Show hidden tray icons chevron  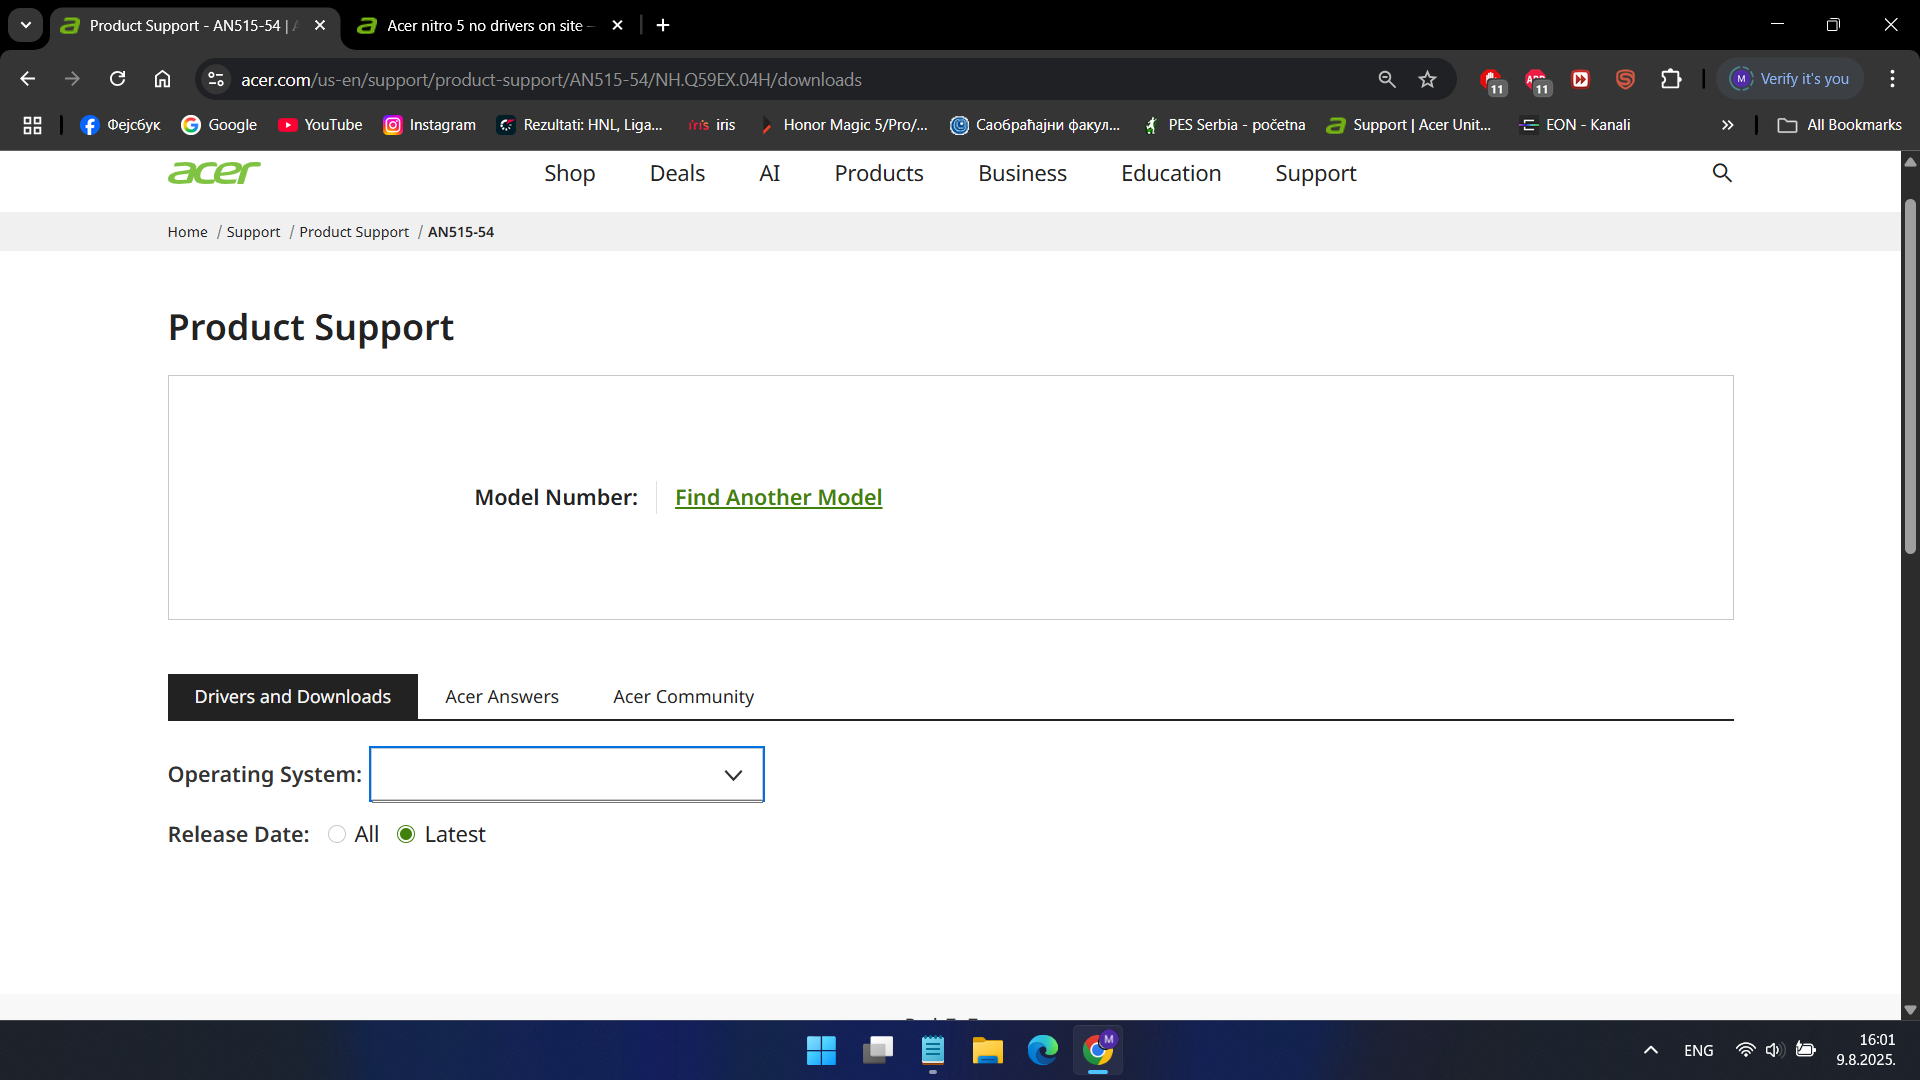1651,1050
